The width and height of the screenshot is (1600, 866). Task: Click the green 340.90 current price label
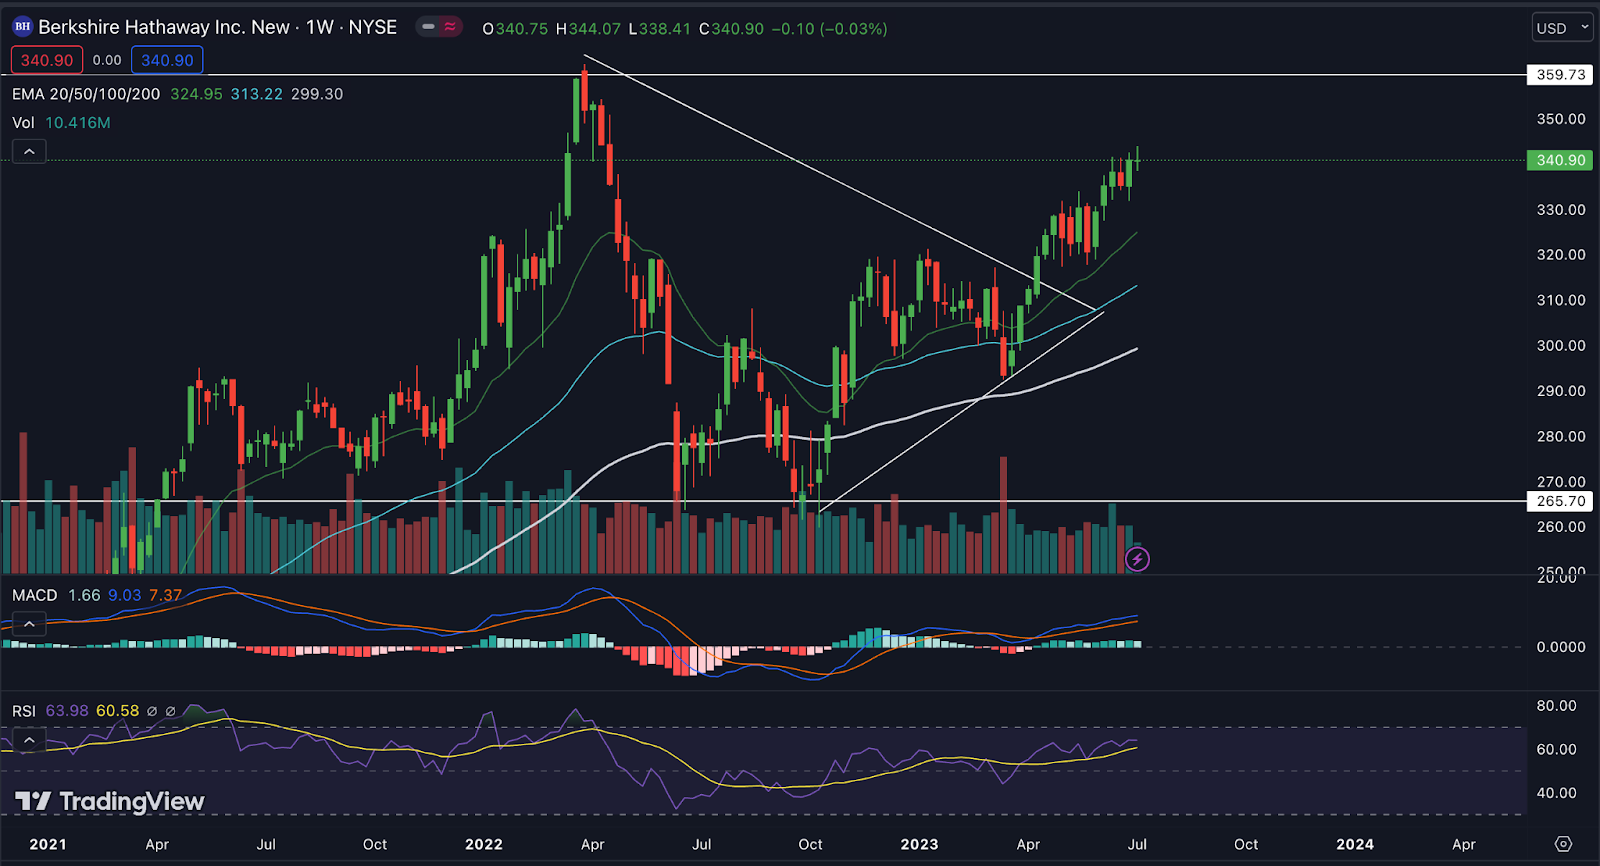click(x=1561, y=160)
